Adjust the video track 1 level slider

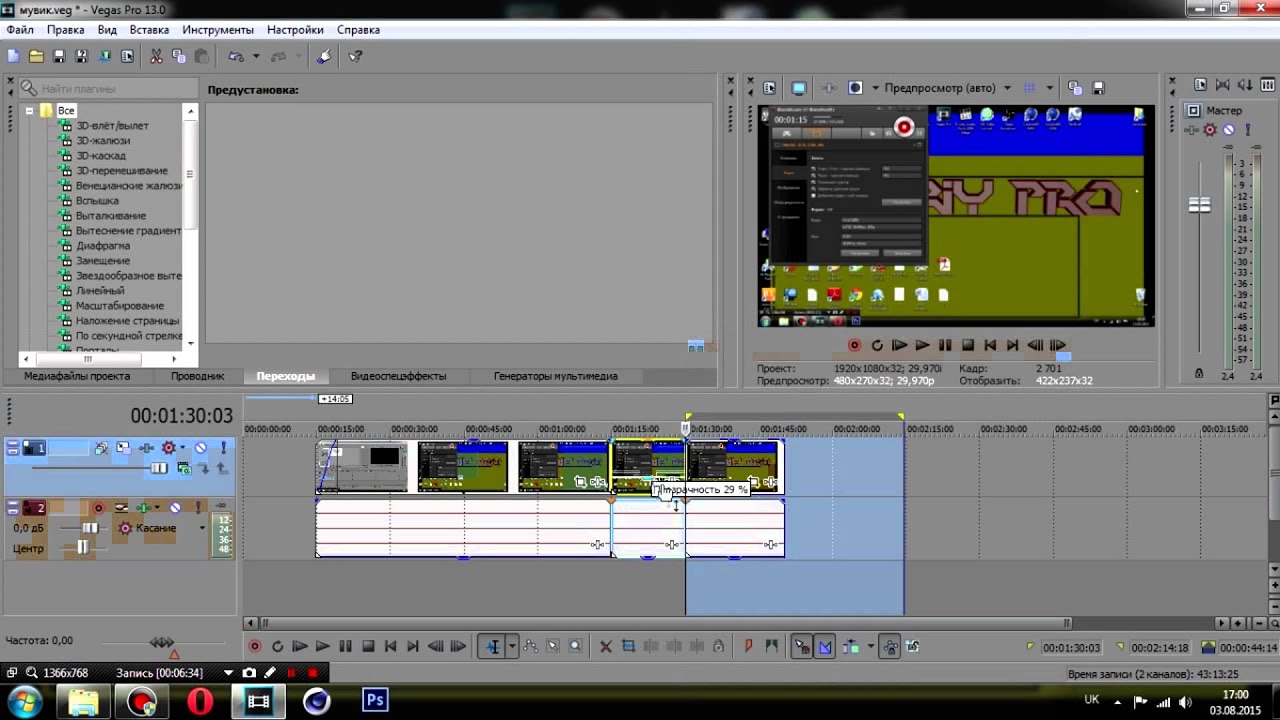coord(159,468)
